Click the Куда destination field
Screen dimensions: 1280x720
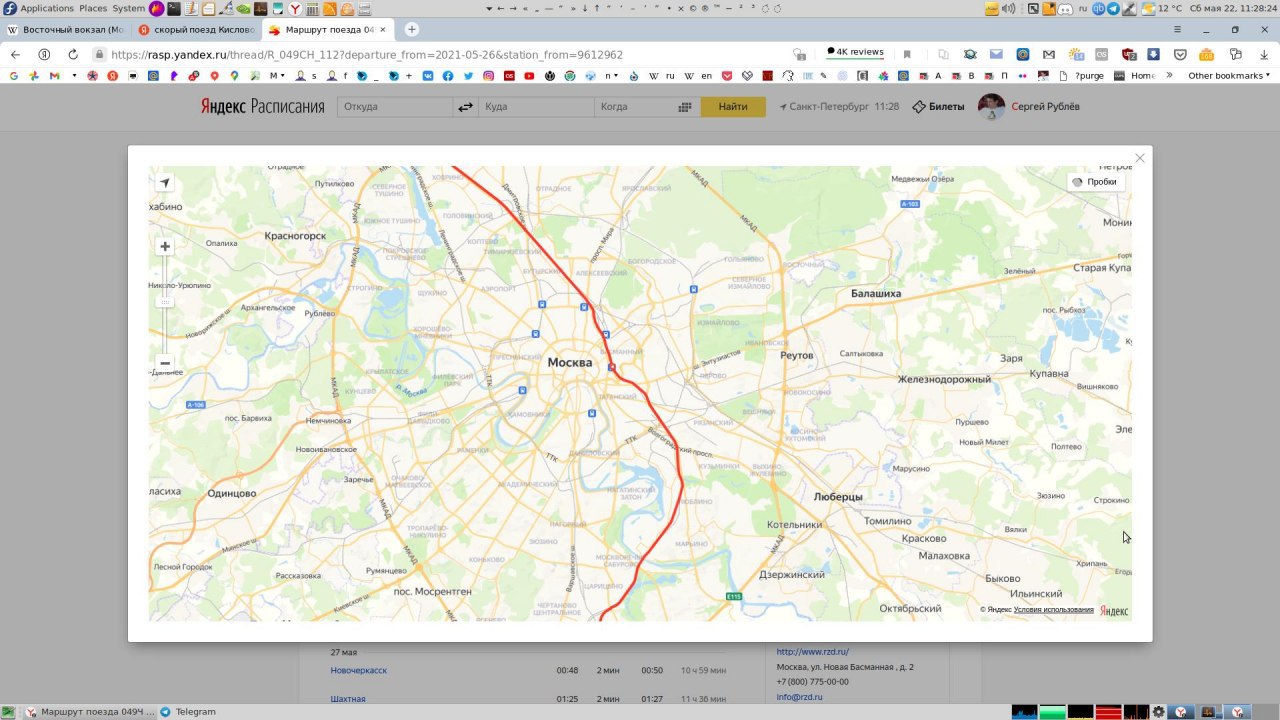pos(536,107)
